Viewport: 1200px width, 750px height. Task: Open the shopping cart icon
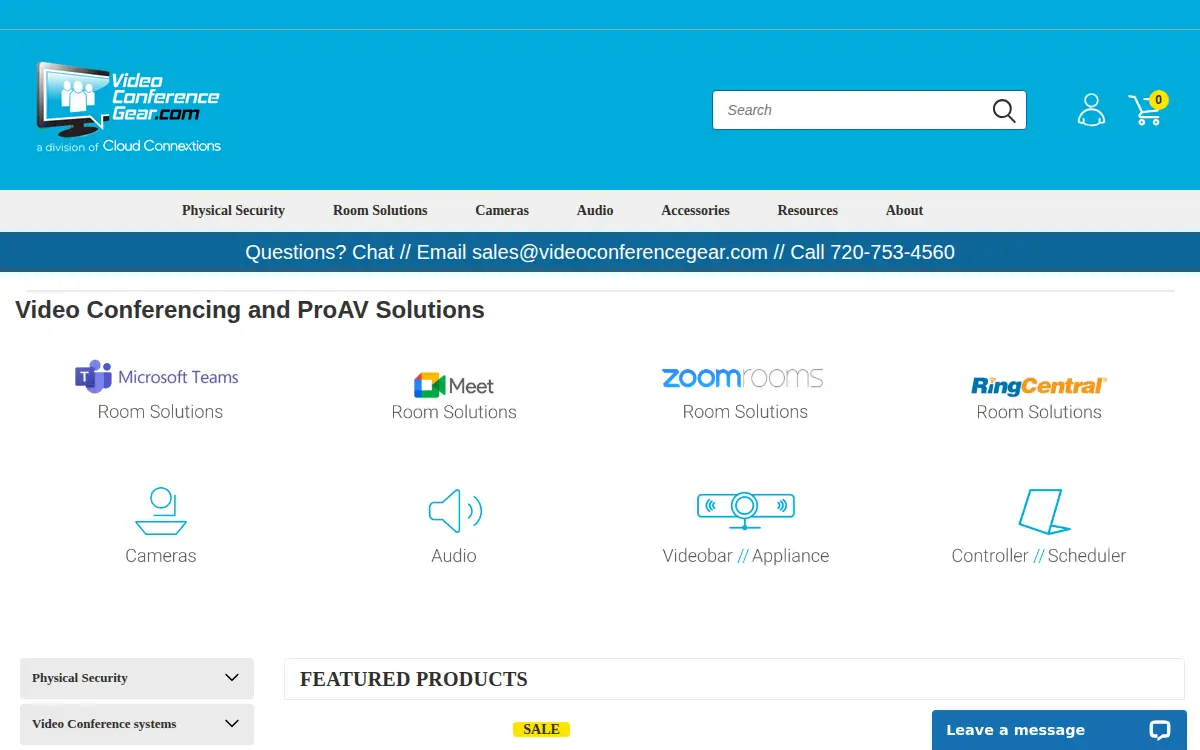1146,110
